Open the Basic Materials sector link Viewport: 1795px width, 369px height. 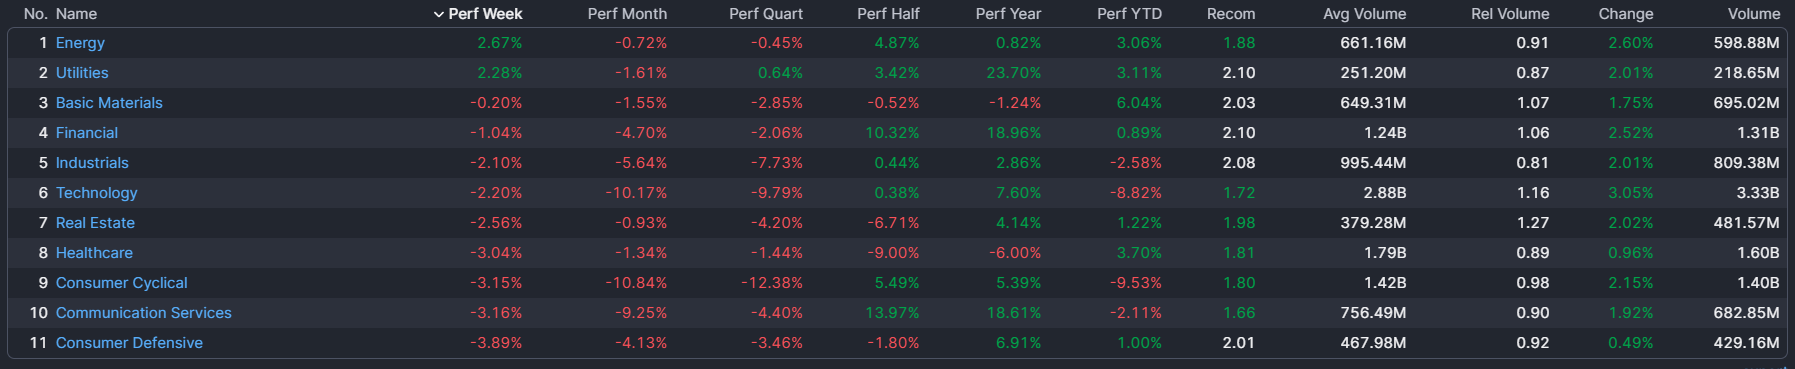[x=109, y=103]
